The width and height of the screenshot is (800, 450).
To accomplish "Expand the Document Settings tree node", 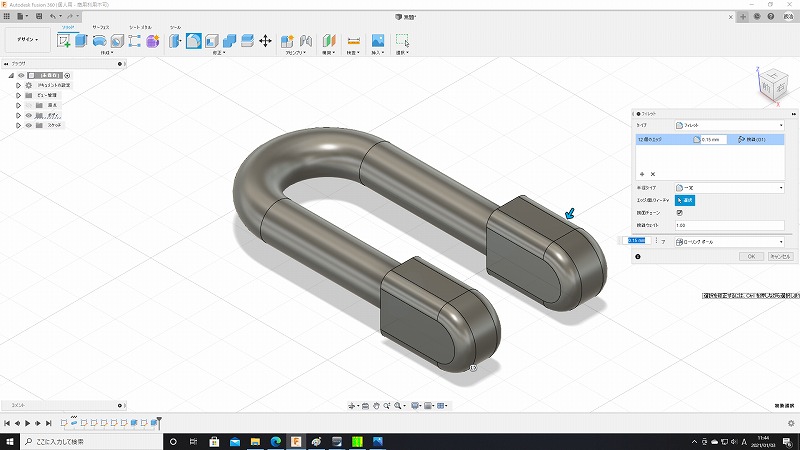I will (x=18, y=85).
